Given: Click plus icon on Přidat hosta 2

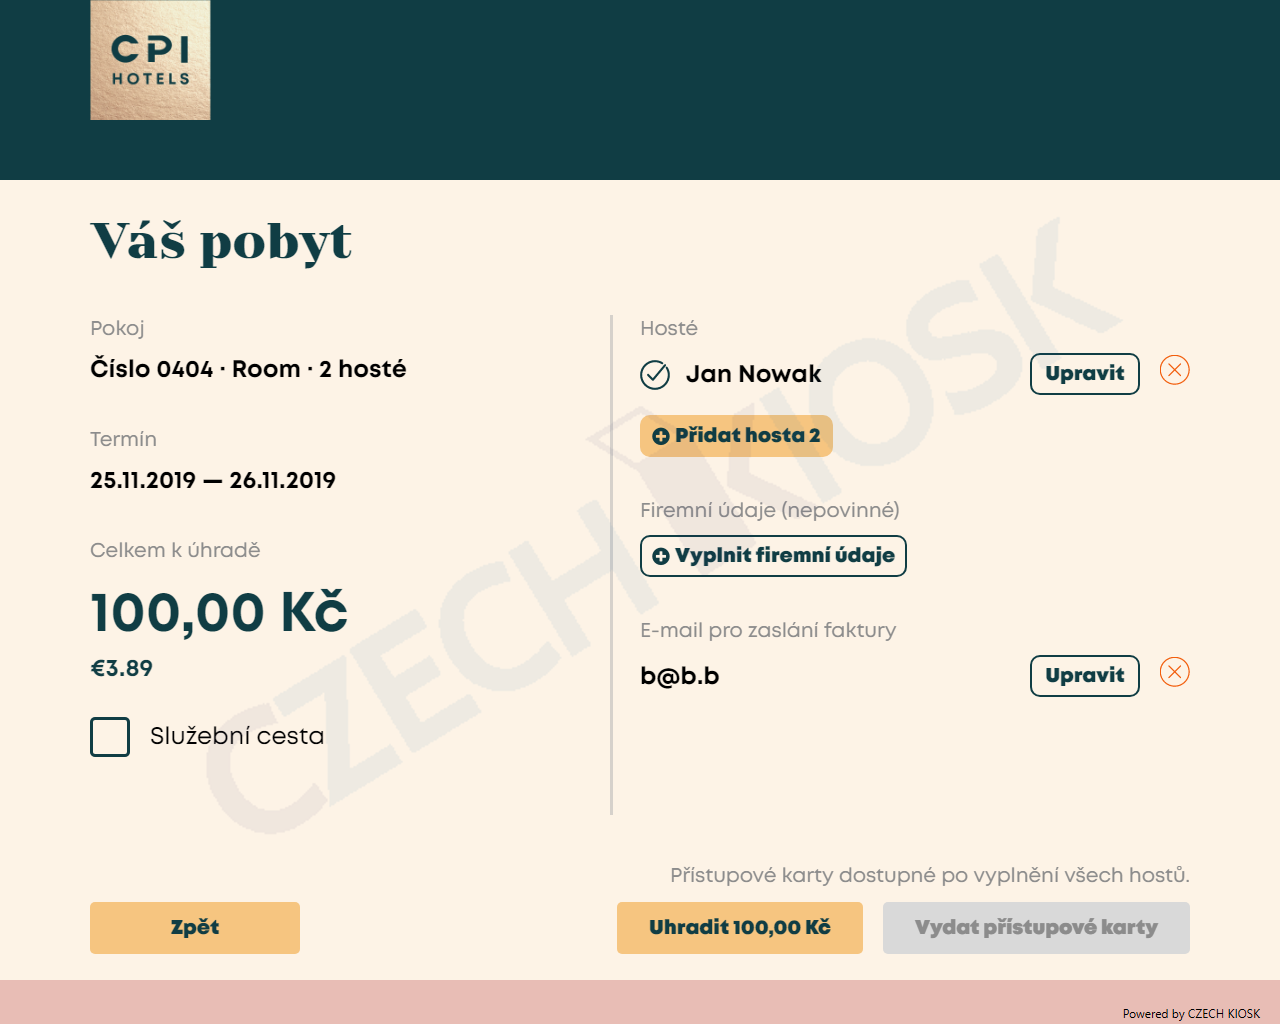Looking at the screenshot, I should coord(660,436).
